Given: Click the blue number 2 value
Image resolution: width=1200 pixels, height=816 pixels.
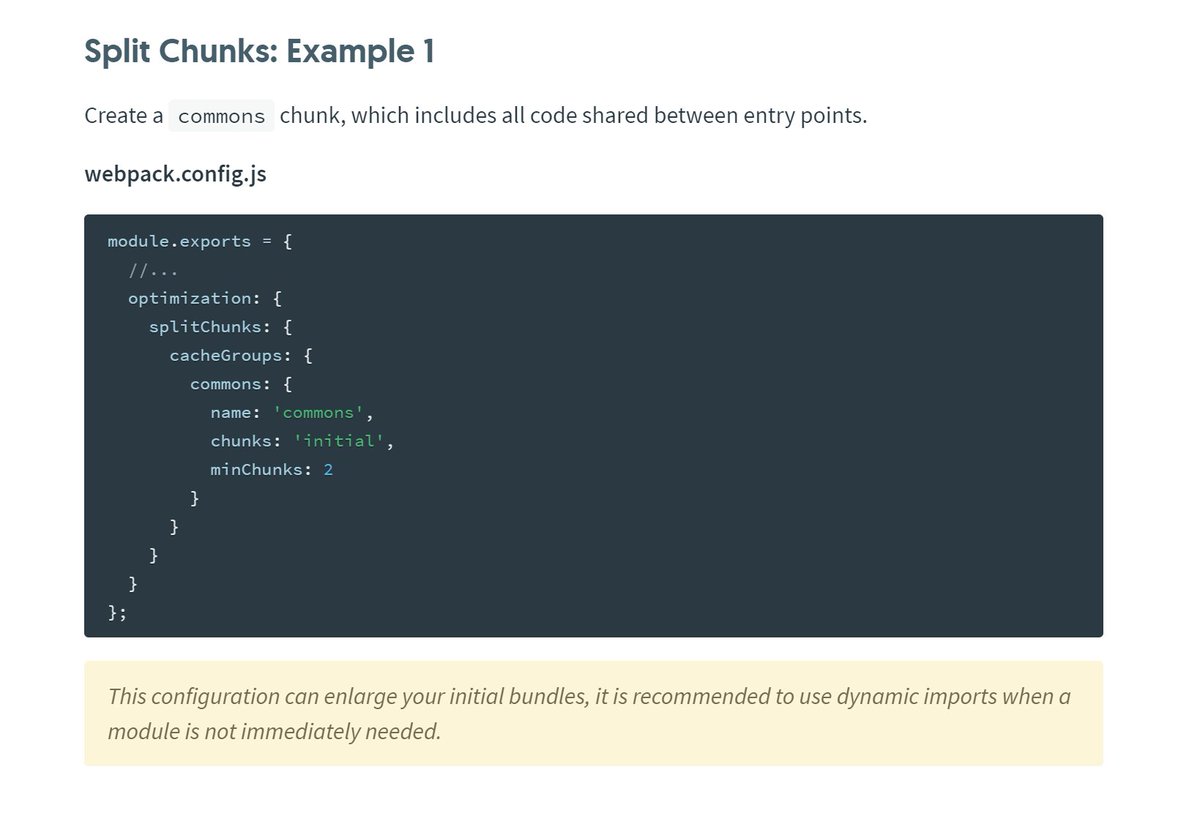Looking at the screenshot, I should (328, 469).
